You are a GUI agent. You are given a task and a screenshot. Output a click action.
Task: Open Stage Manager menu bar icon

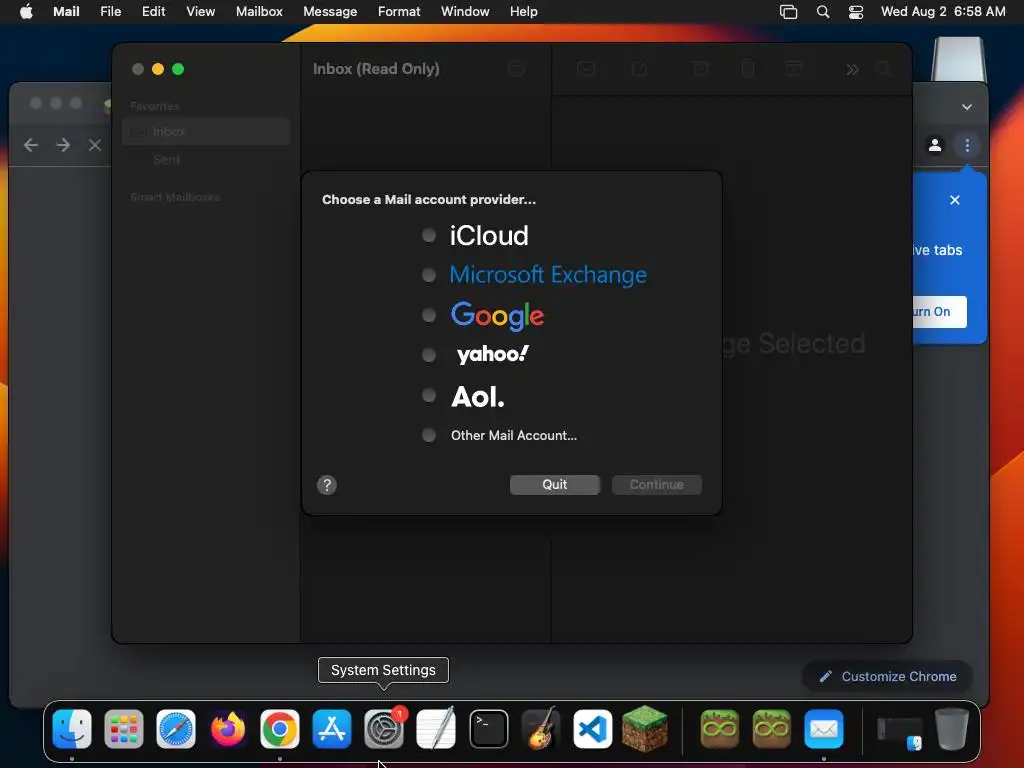click(x=788, y=12)
